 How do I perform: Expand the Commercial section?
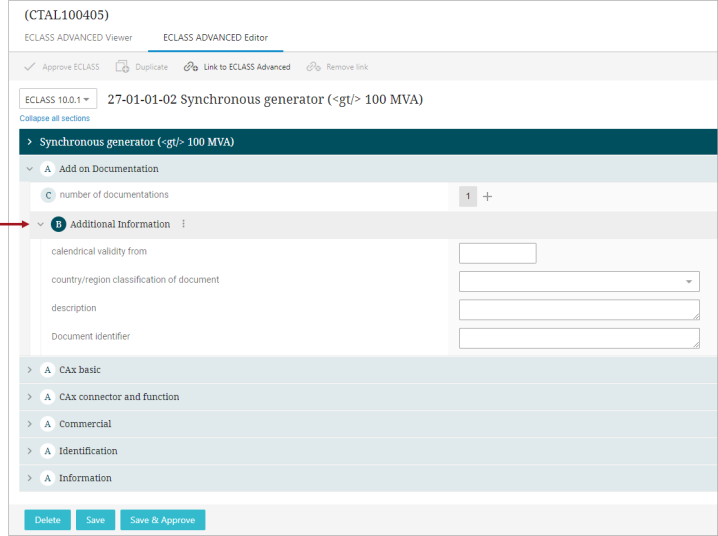30,424
